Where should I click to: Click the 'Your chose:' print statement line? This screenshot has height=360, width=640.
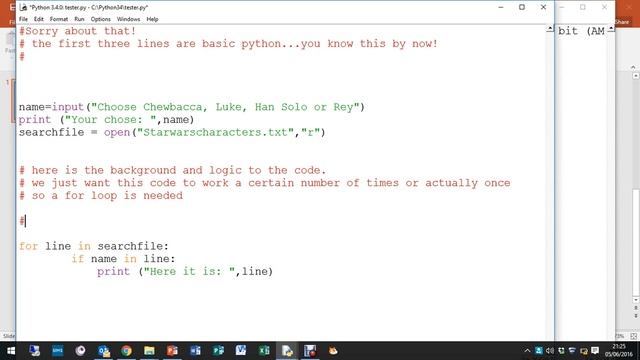tap(107, 120)
